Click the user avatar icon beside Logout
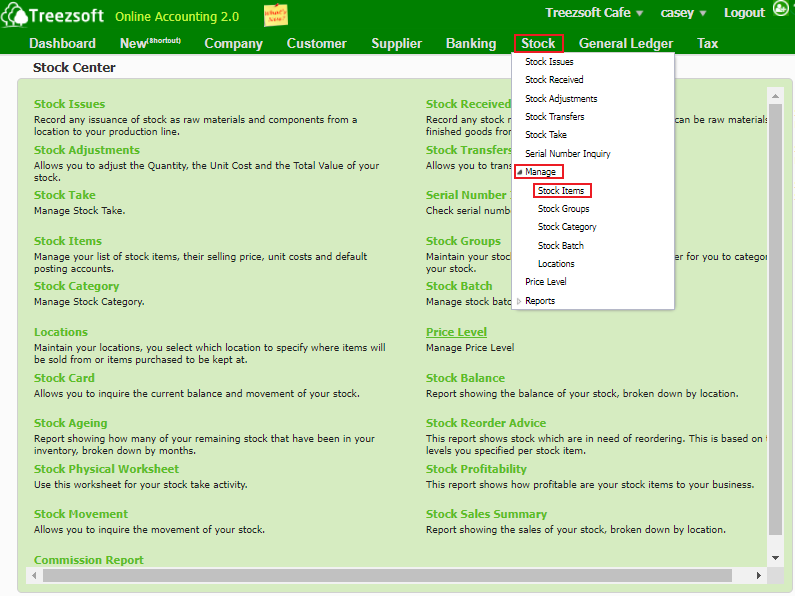Screen dimensions: 795x596 click(x=782, y=12)
